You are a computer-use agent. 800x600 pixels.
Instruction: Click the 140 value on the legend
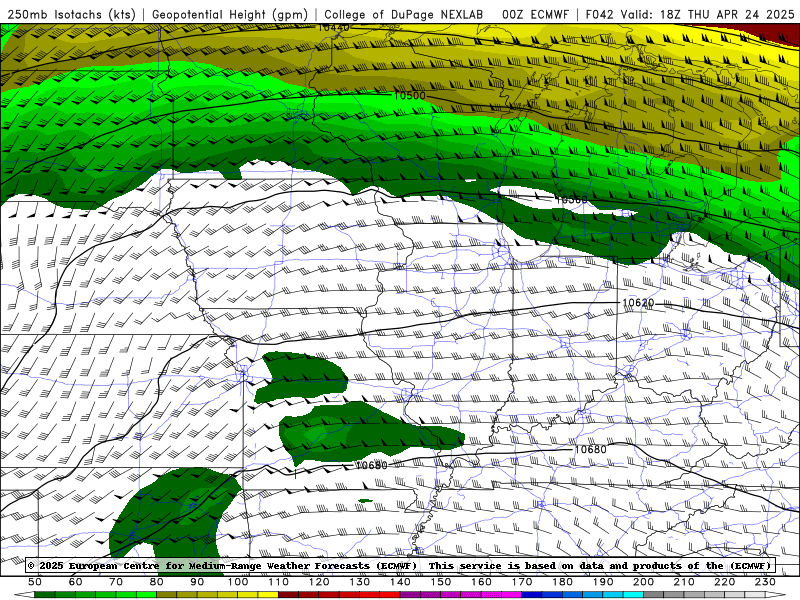tap(400, 582)
